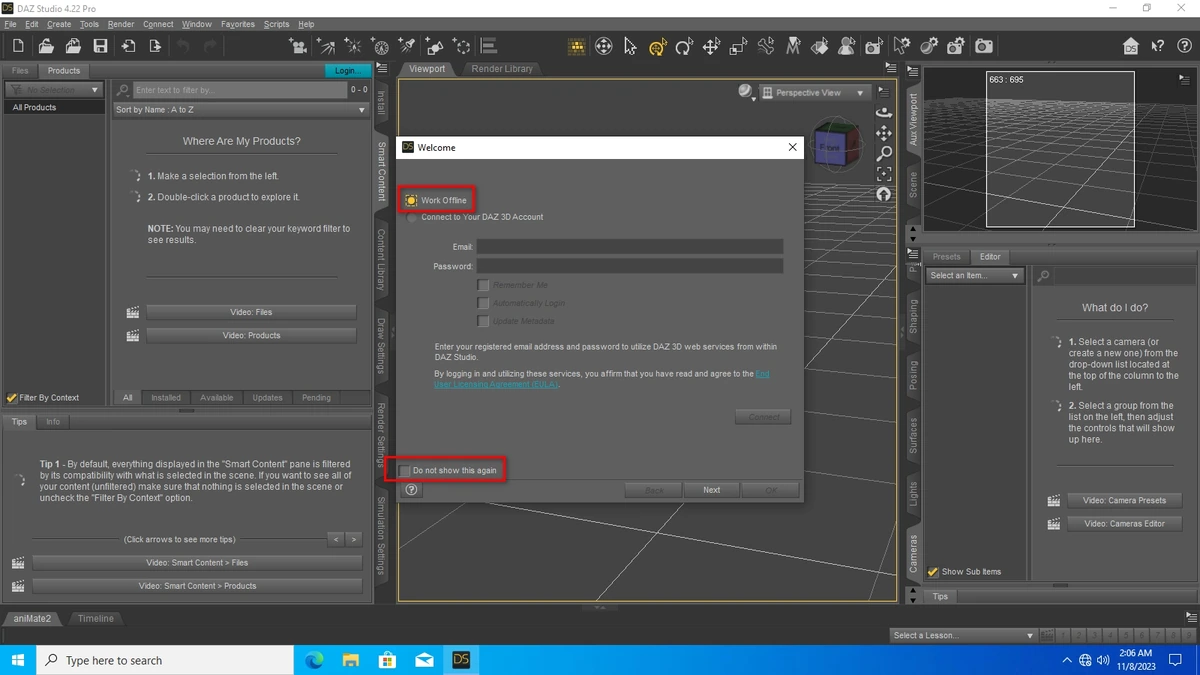Toggle the Remember Me checkbox
The height and width of the screenshot is (675, 1200).
point(483,285)
